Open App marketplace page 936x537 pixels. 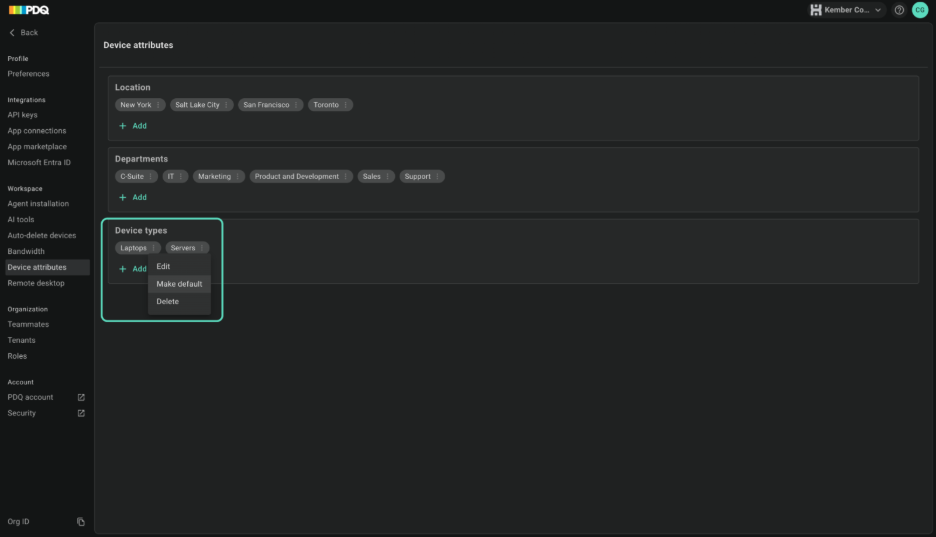pyautogui.click(x=37, y=147)
